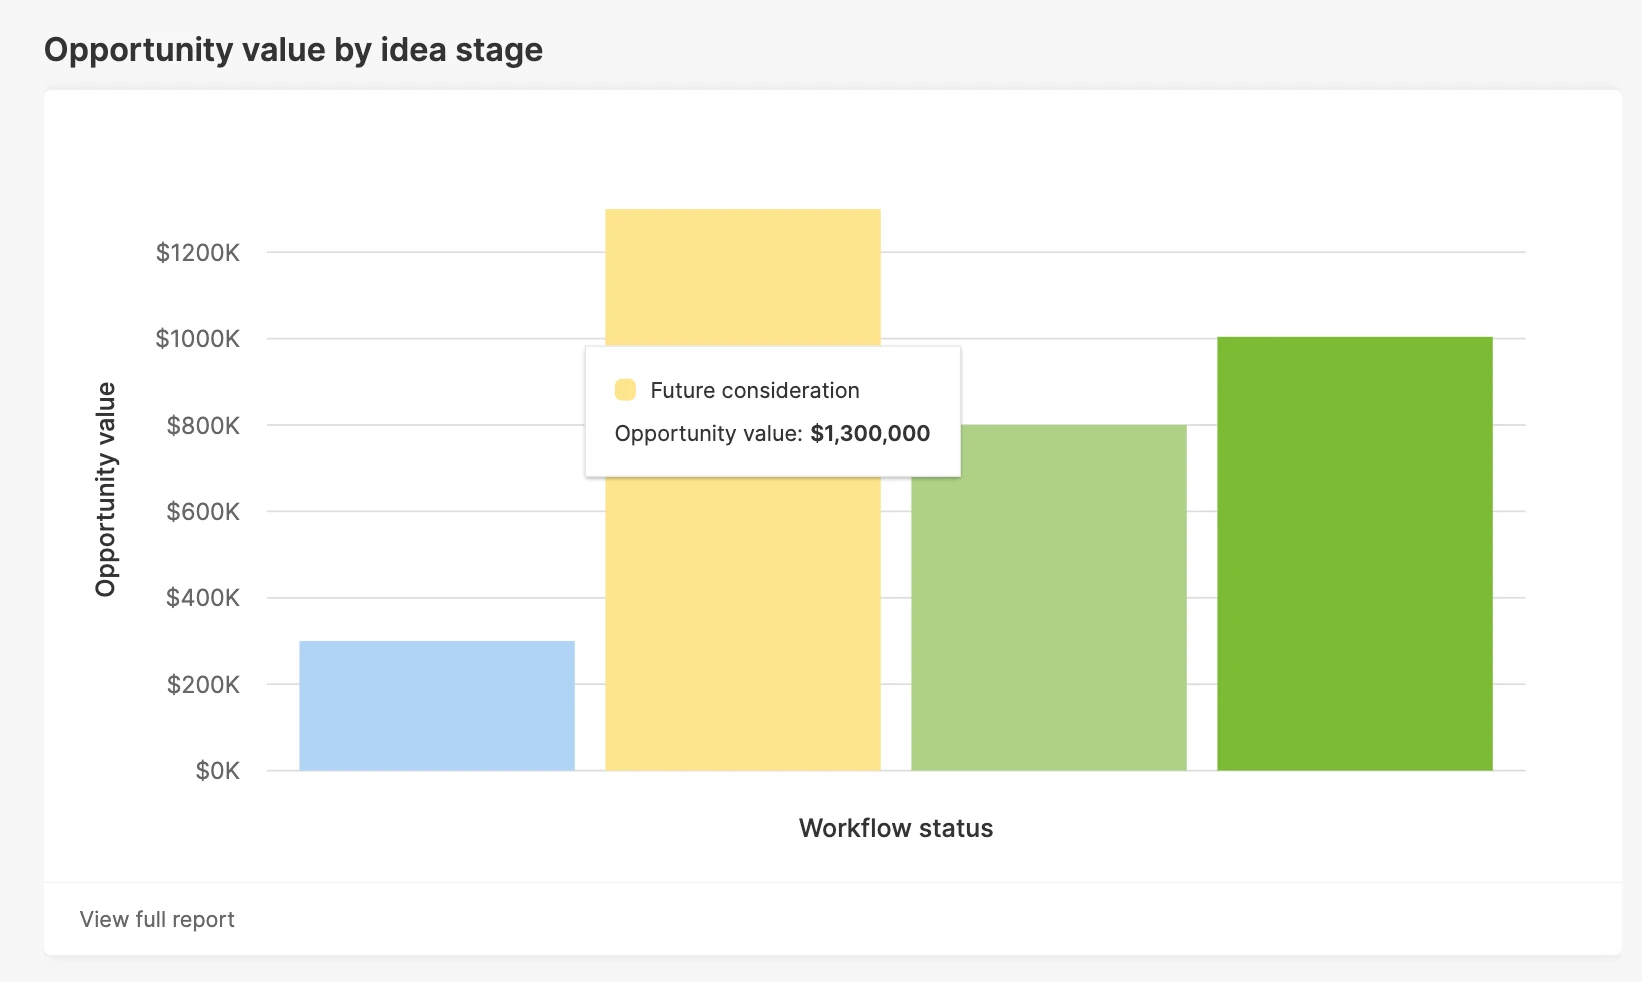Open View full report
The width and height of the screenshot is (1642, 982).
pos(156,919)
